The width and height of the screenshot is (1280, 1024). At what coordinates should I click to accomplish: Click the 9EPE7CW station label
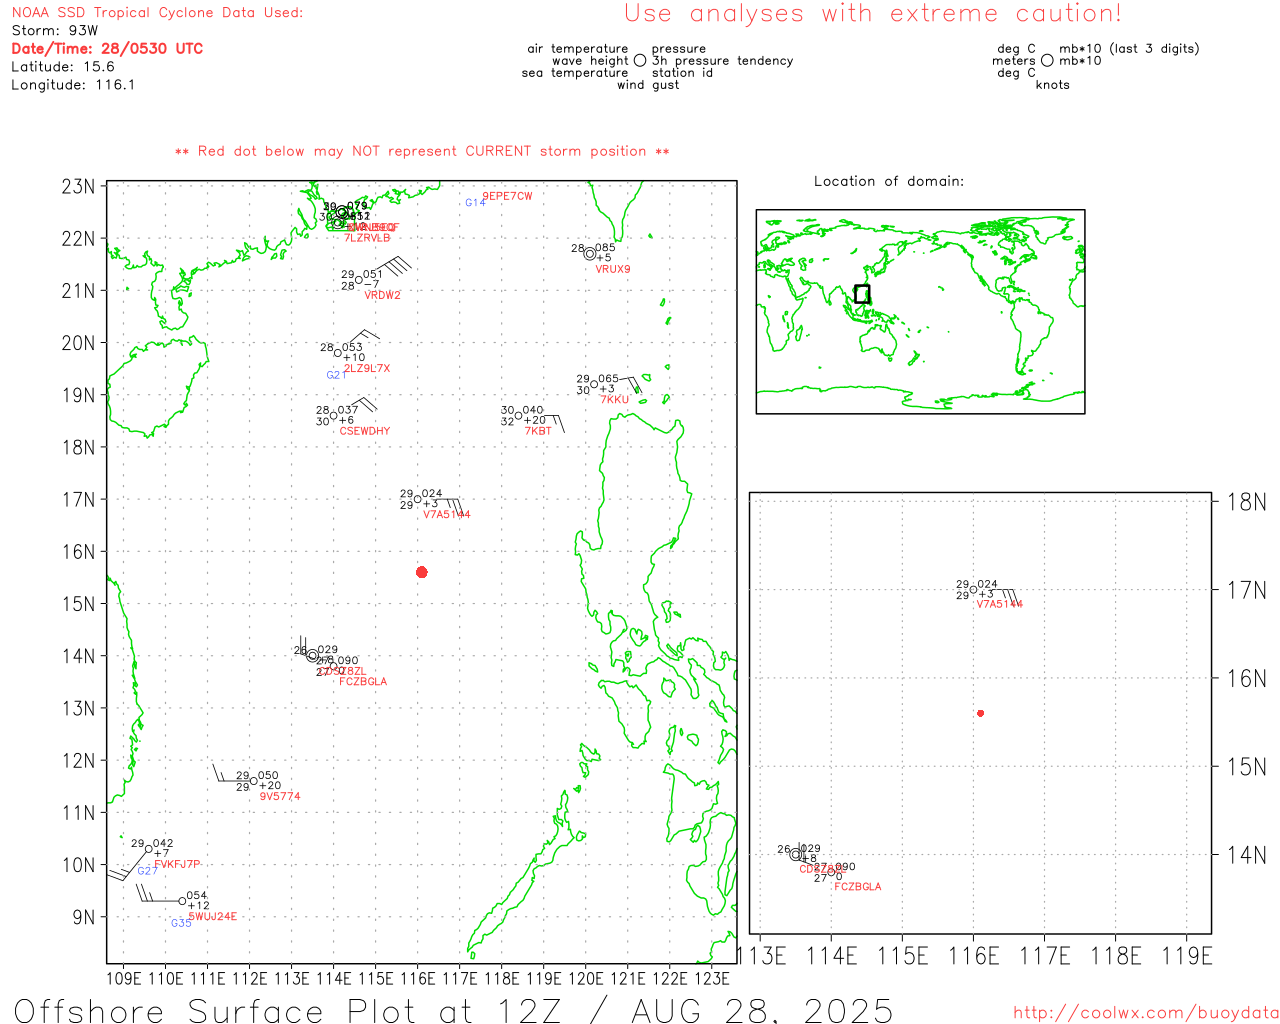(x=507, y=196)
